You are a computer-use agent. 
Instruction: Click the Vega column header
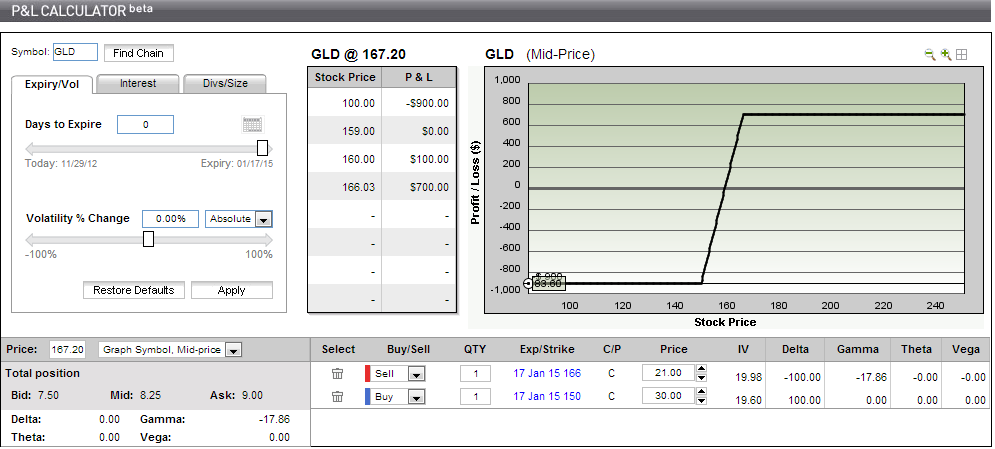tap(966, 349)
